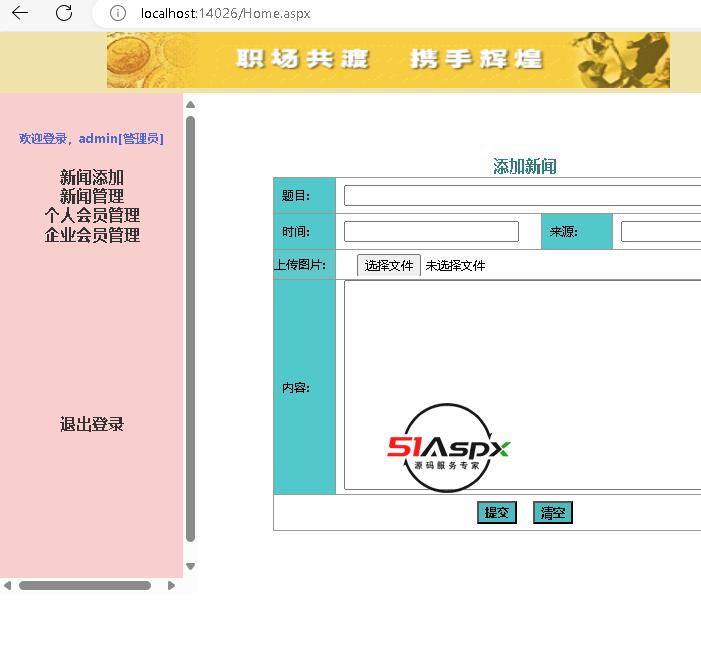
Task: Go back with the browser back arrow
Action: (x=20, y=13)
